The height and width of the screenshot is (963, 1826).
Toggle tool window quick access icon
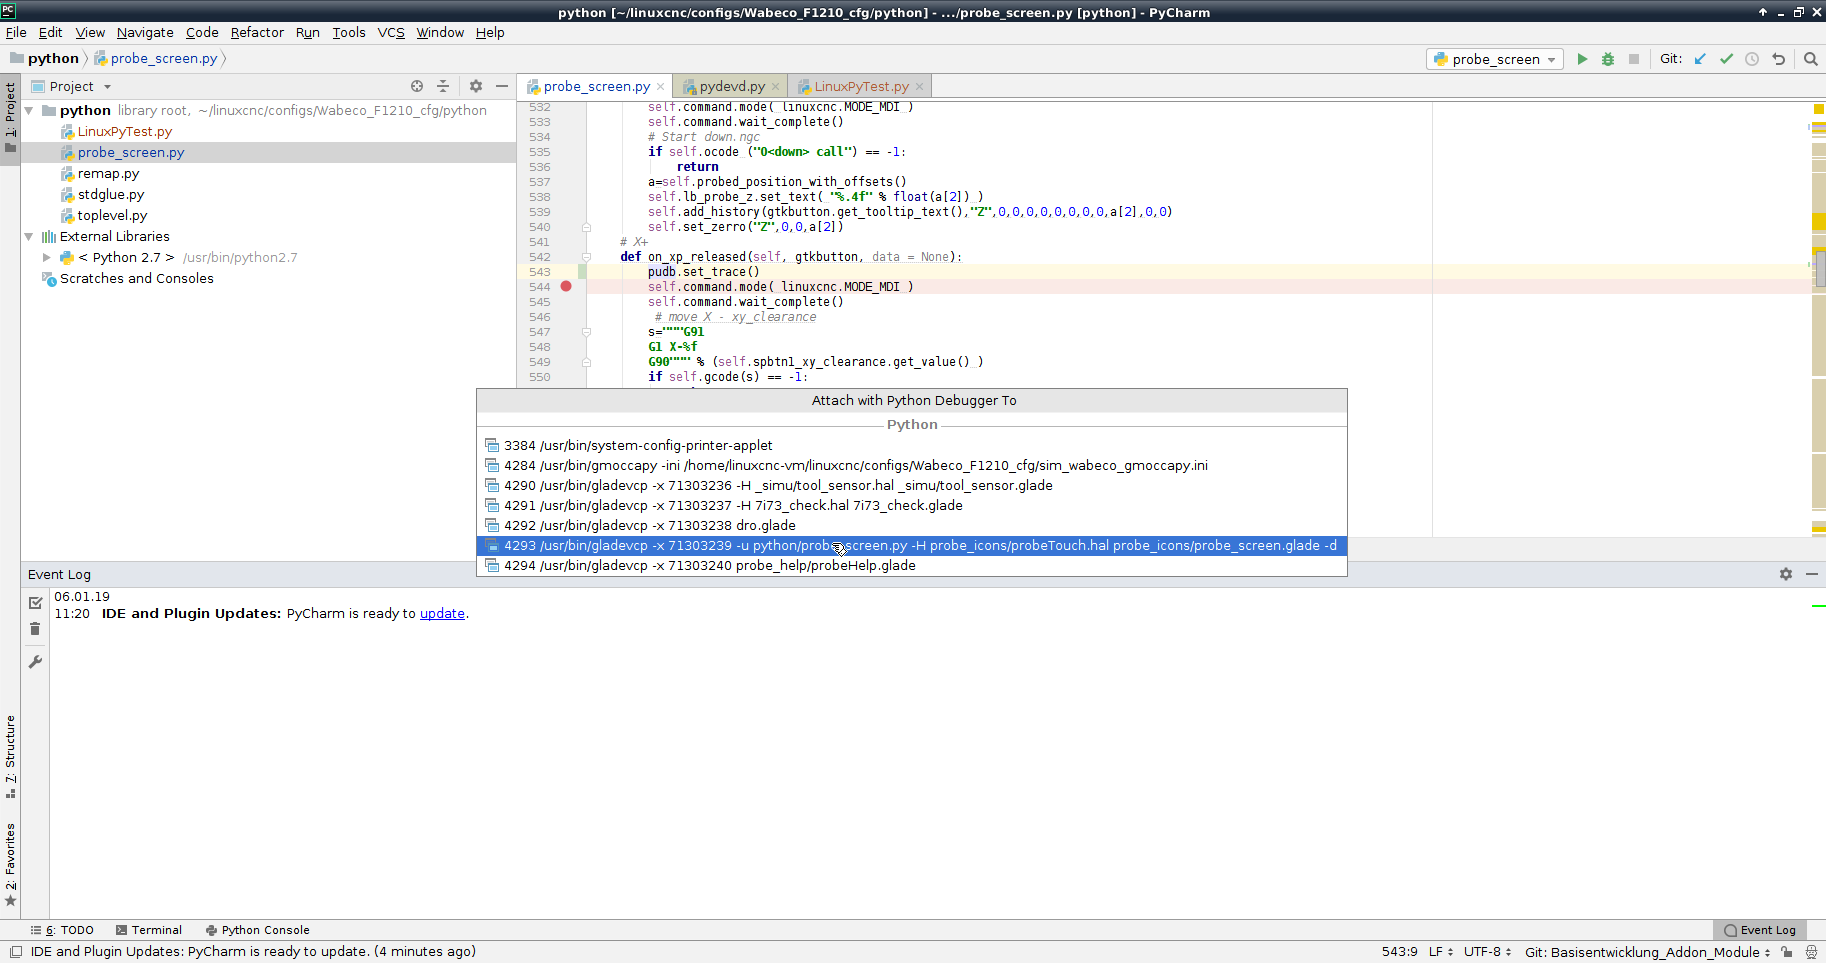16,952
